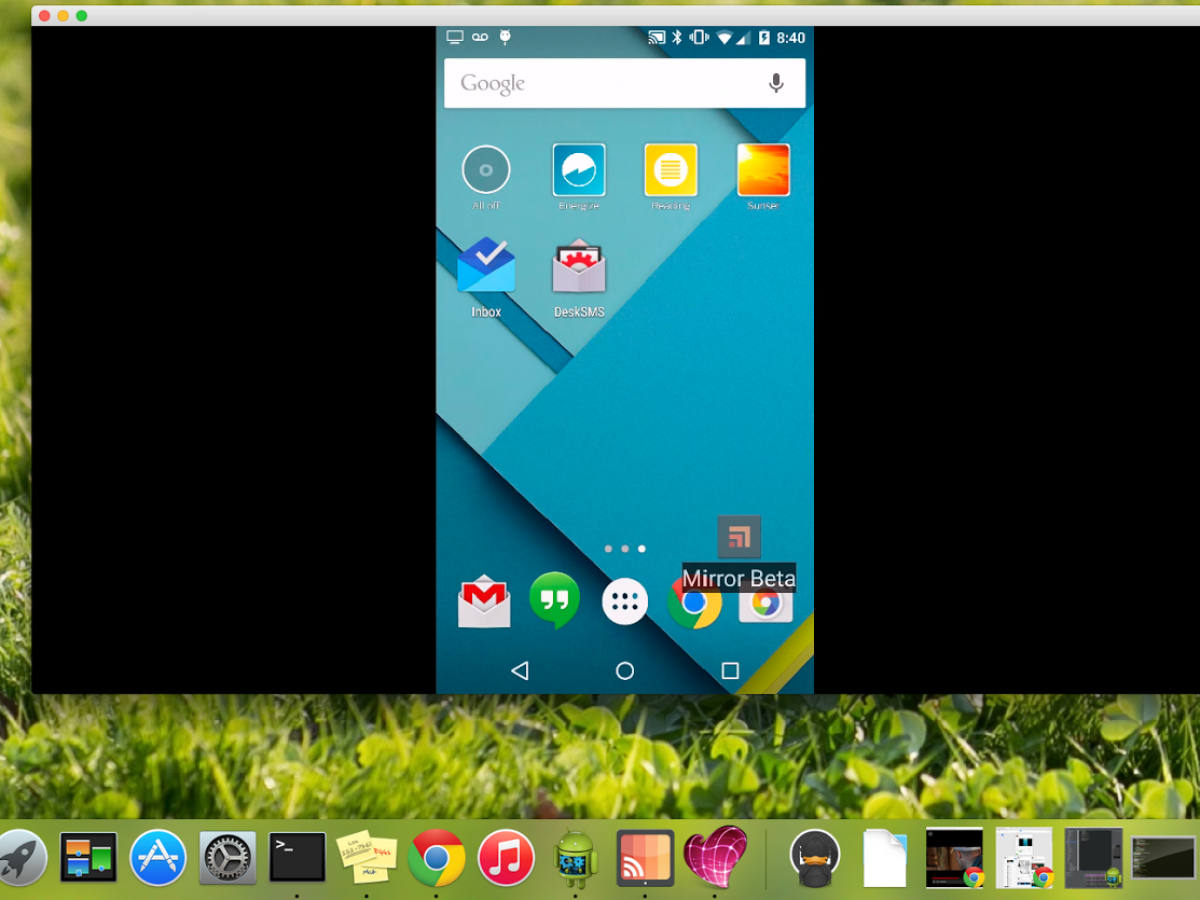Click the green zoom window button
1200x900 pixels.
pos(82,16)
